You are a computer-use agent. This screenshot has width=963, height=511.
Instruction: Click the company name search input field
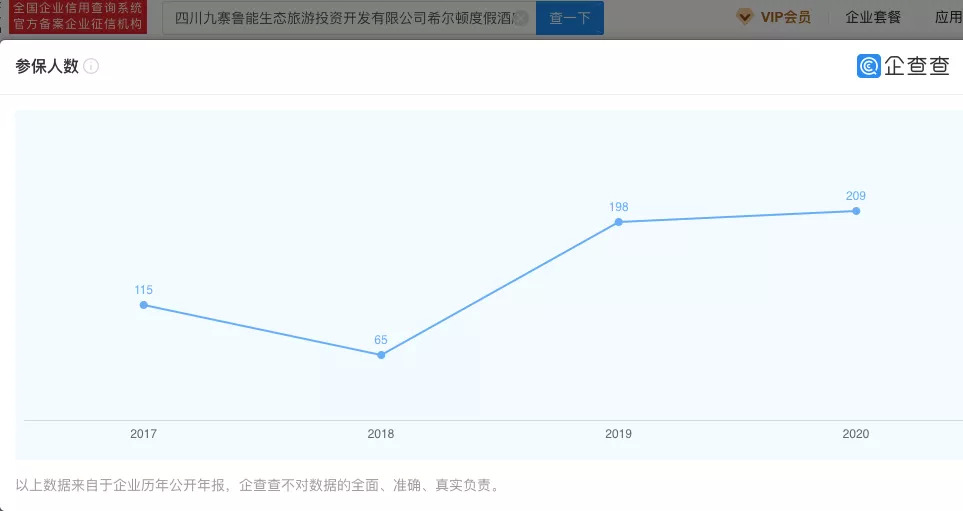click(349, 18)
